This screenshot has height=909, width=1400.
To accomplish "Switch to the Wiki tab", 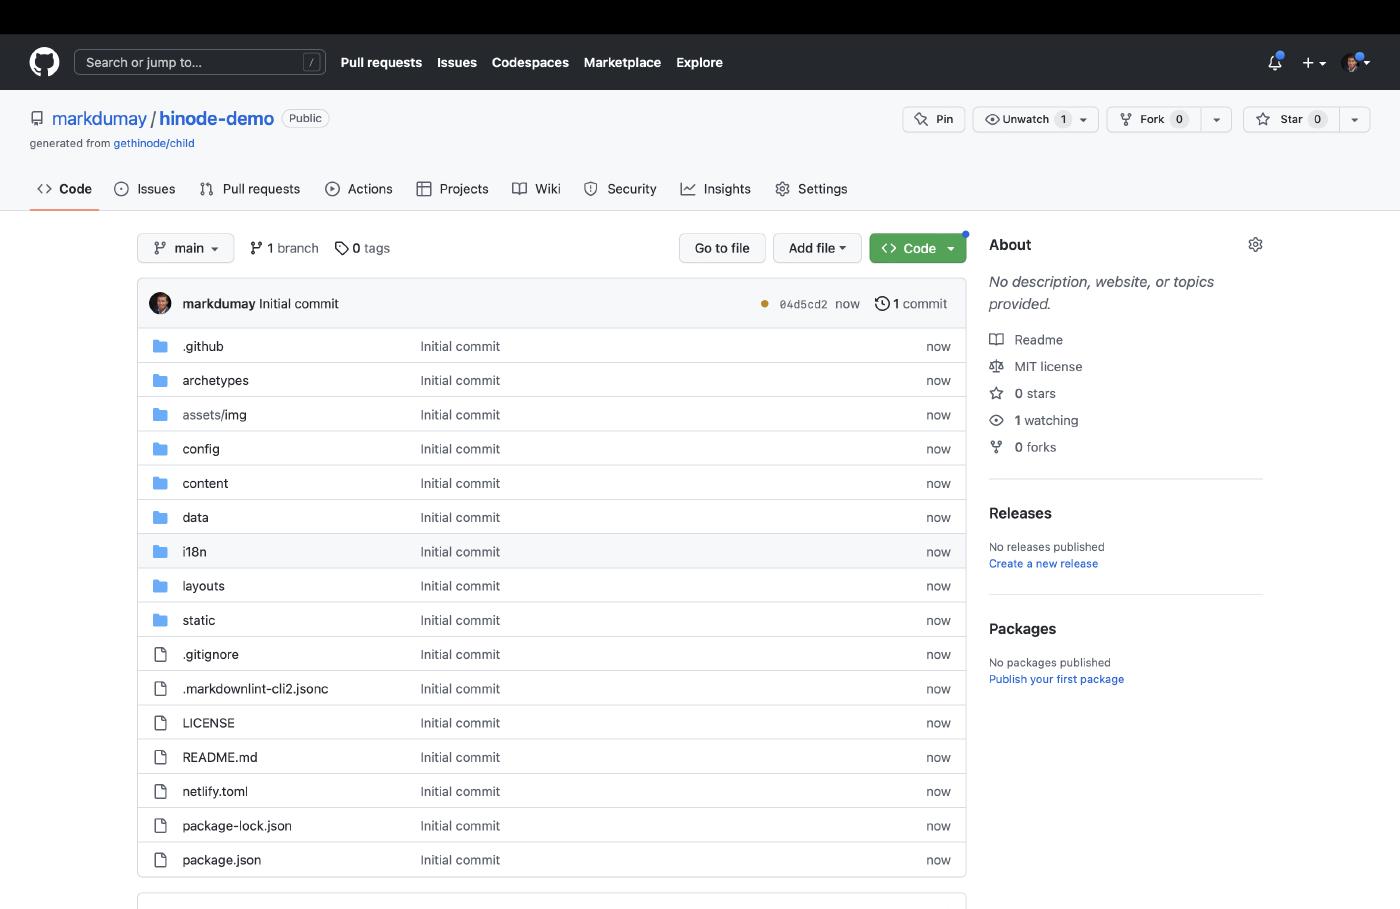I will [536, 189].
